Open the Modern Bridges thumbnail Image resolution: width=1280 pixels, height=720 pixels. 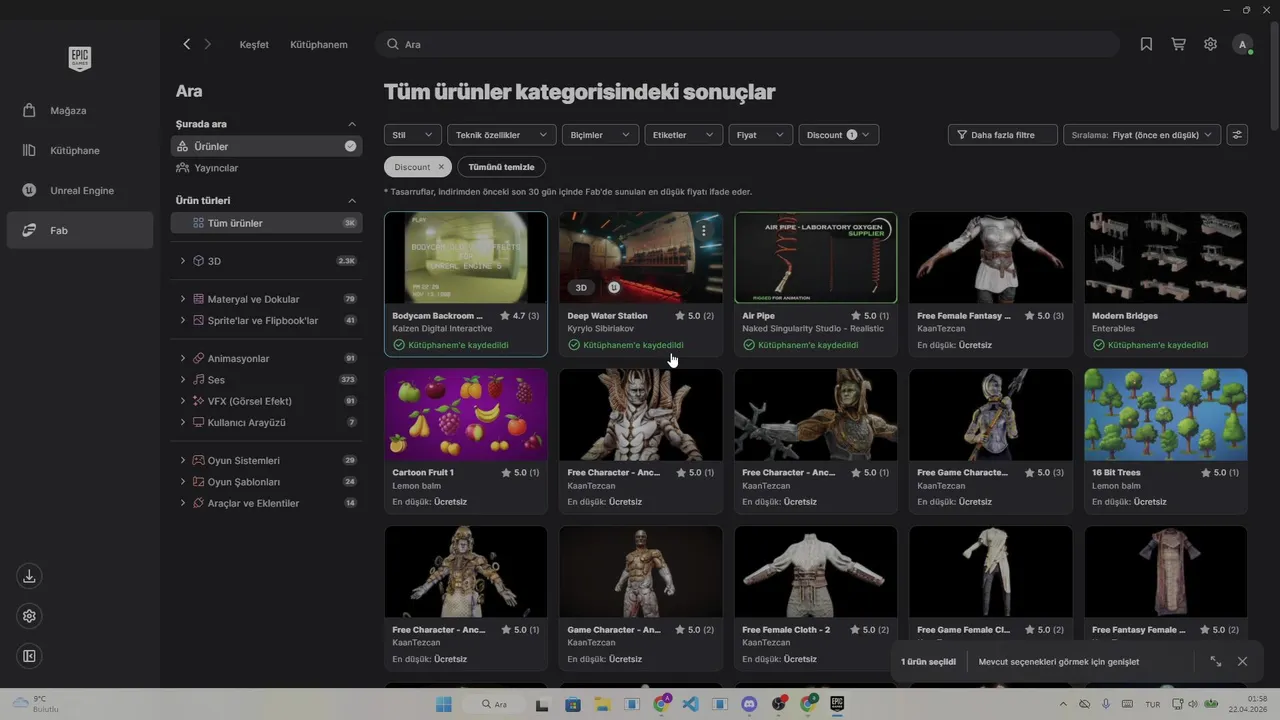click(x=1166, y=258)
